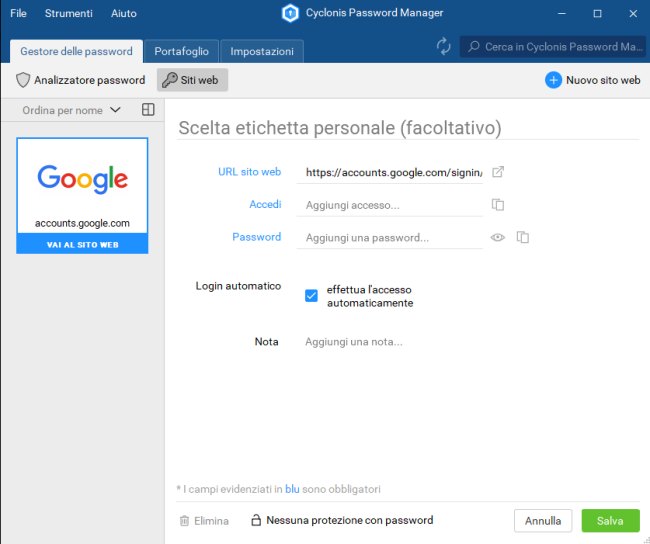Click the Accedi field label
This screenshot has width=650, height=544.
coord(265,204)
